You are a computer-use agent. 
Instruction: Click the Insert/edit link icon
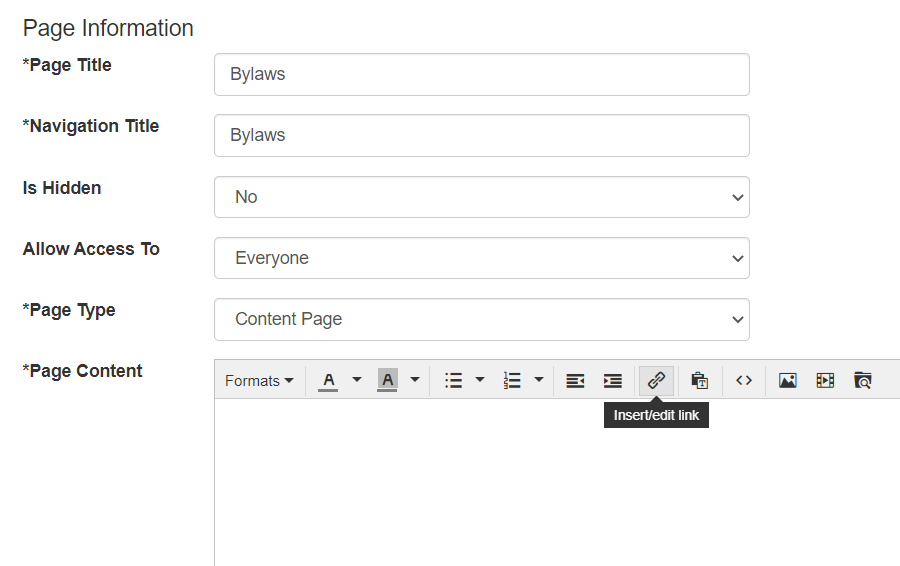656,381
